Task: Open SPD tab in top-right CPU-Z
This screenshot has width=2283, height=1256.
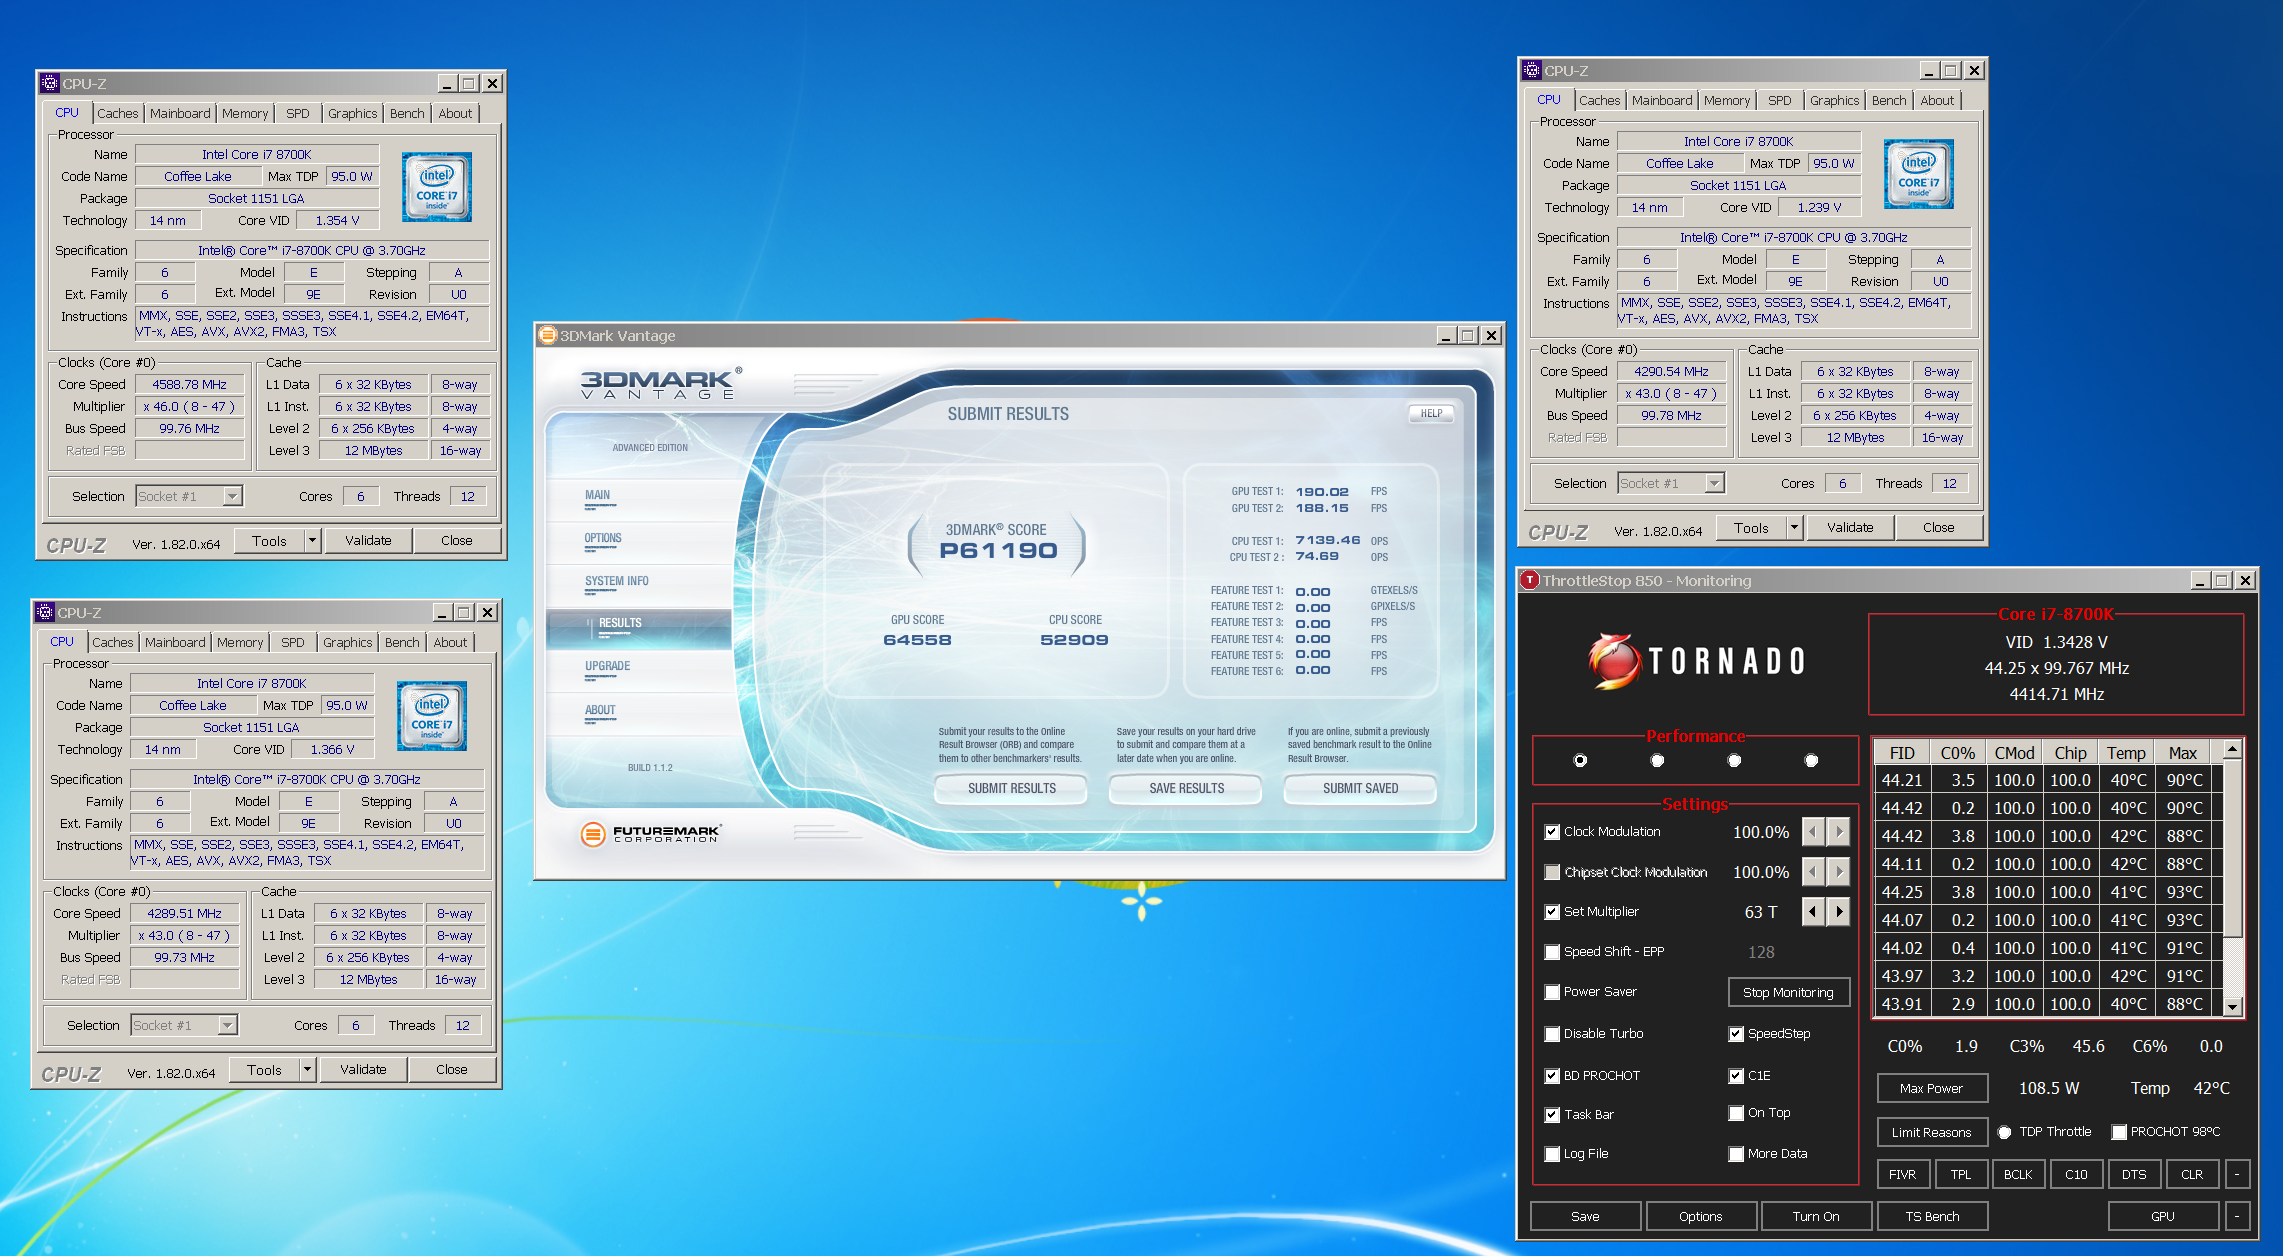Action: (1779, 100)
